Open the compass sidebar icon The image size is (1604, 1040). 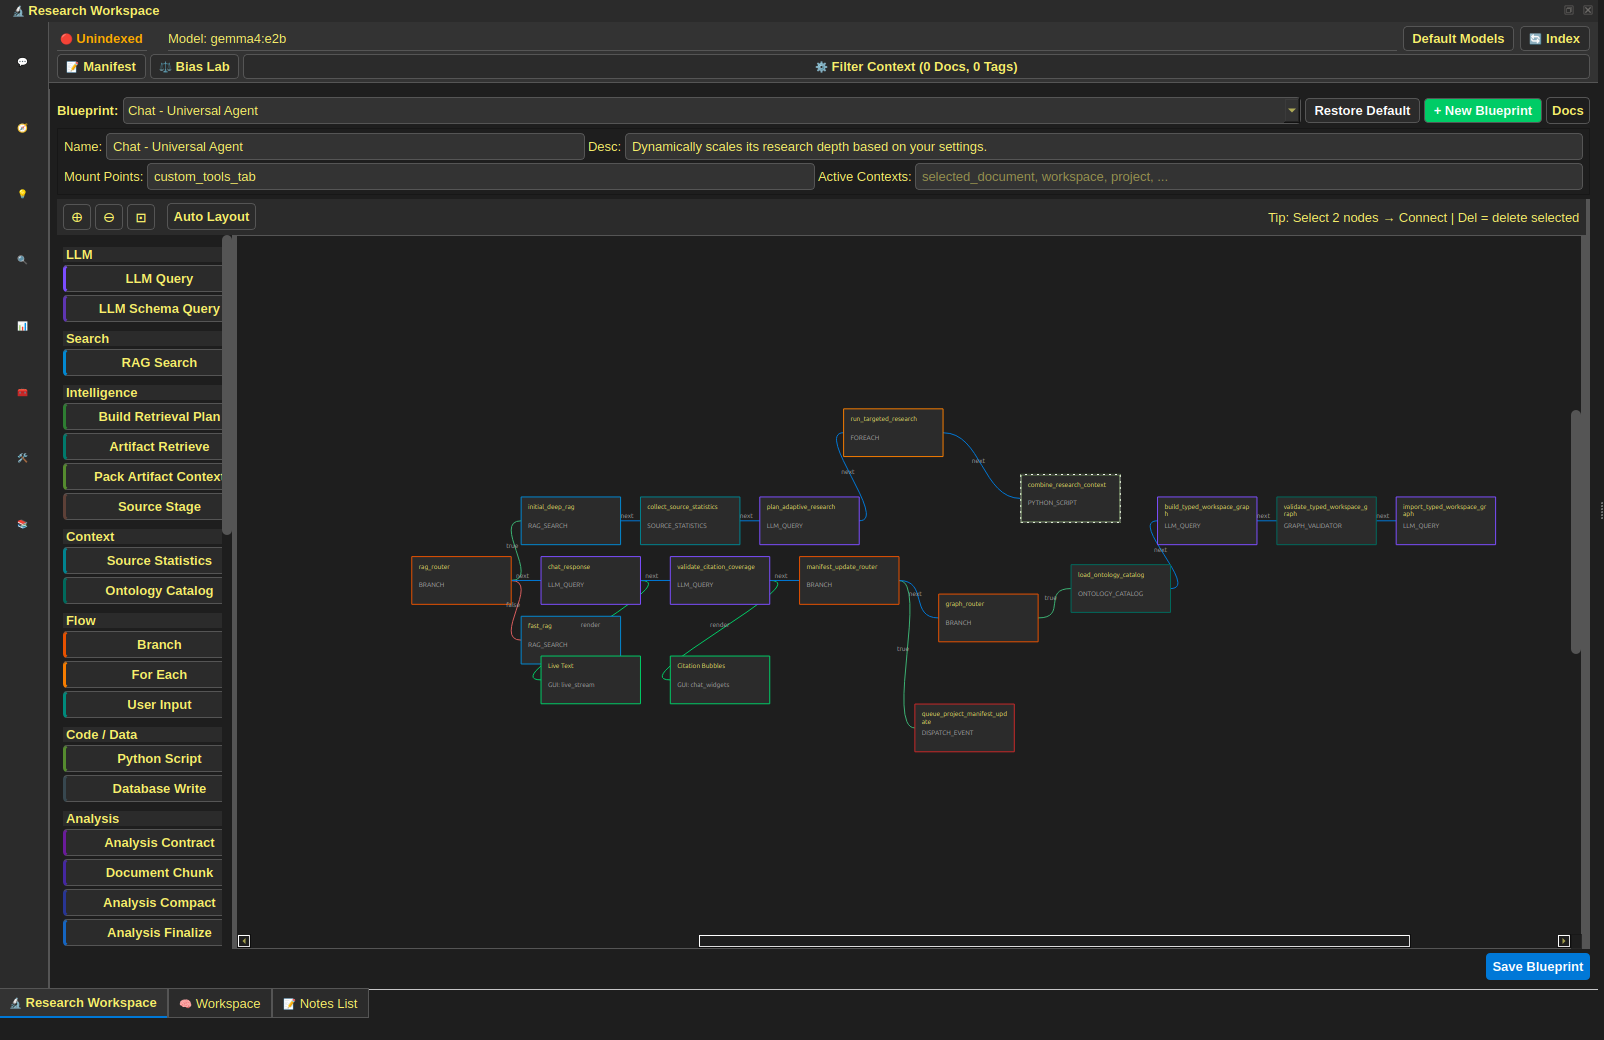tap(22, 128)
